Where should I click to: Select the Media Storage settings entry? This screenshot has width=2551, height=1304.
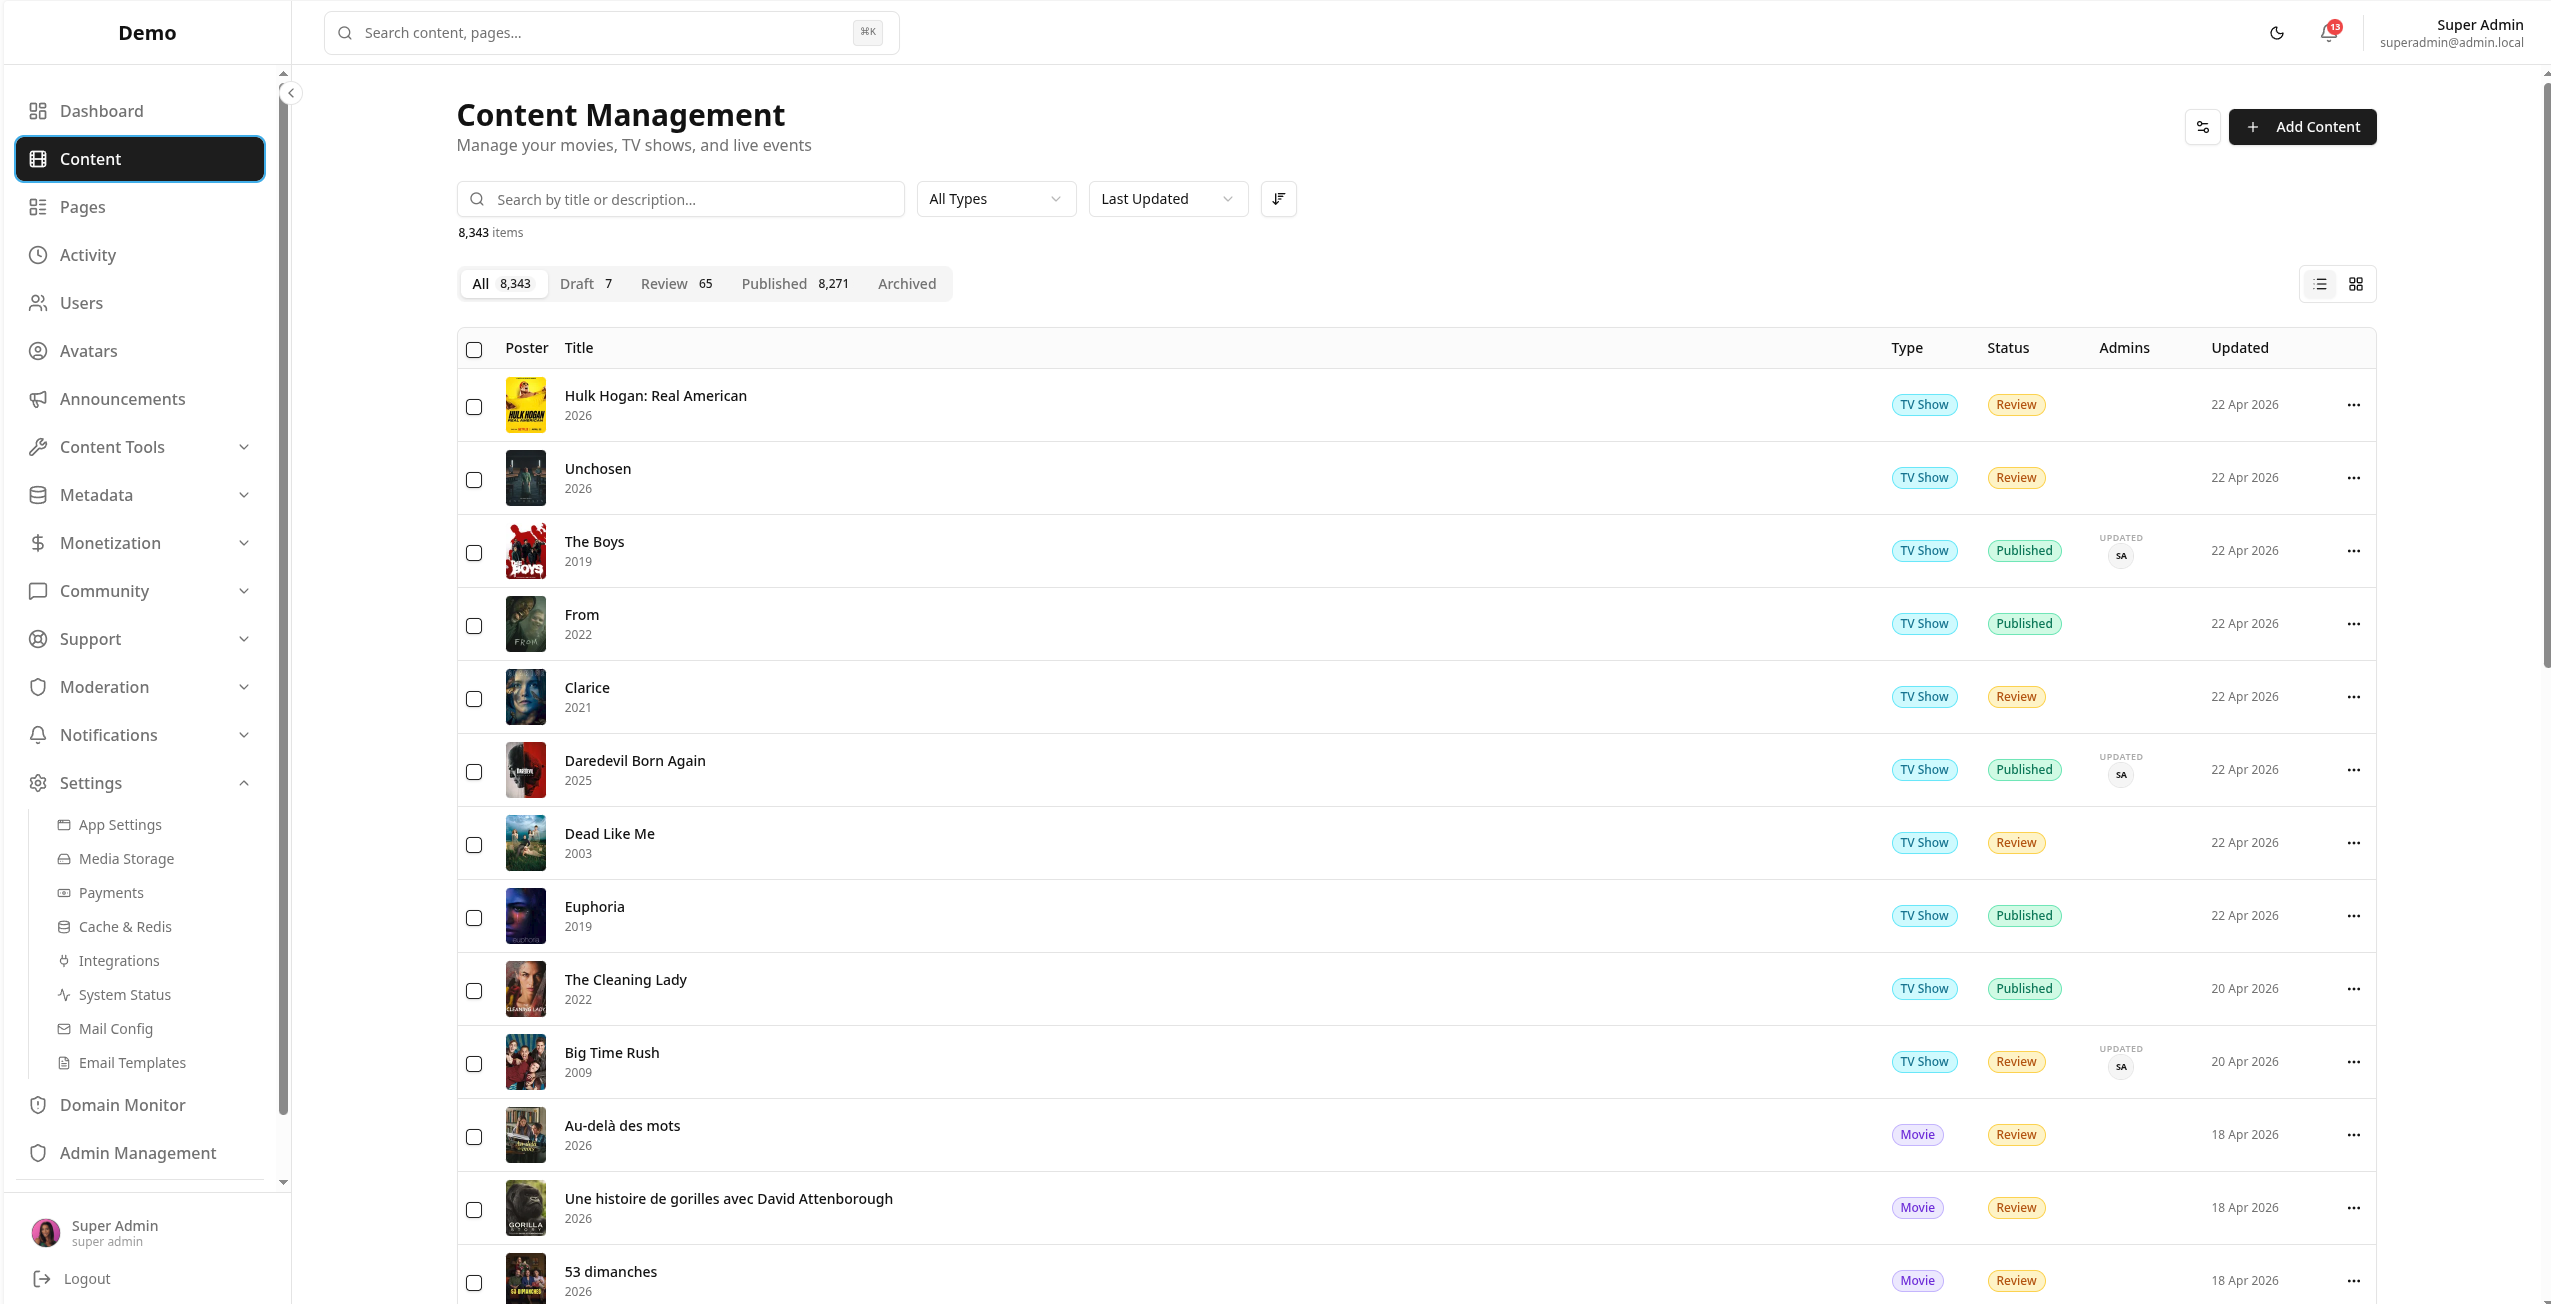[126, 858]
